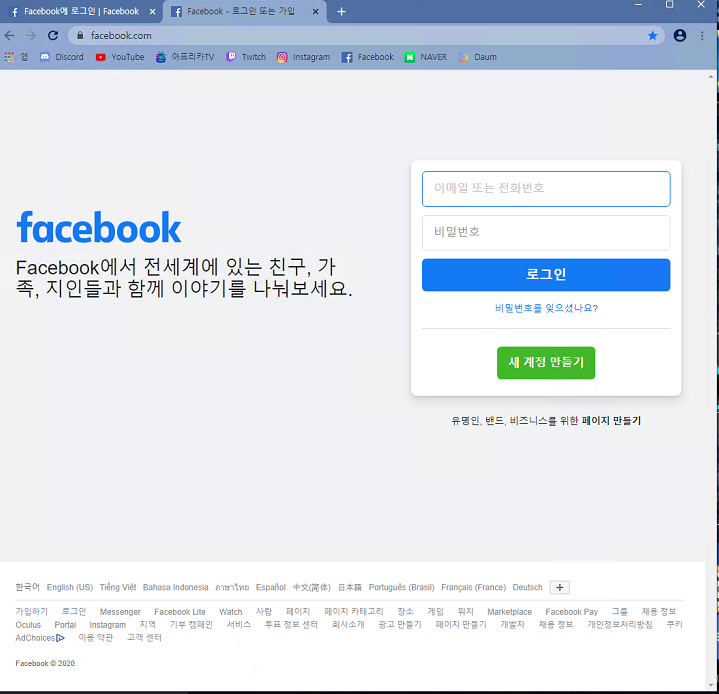The image size is (719, 694).
Task: Select 한국어 language
Action: click(x=28, y=587)
